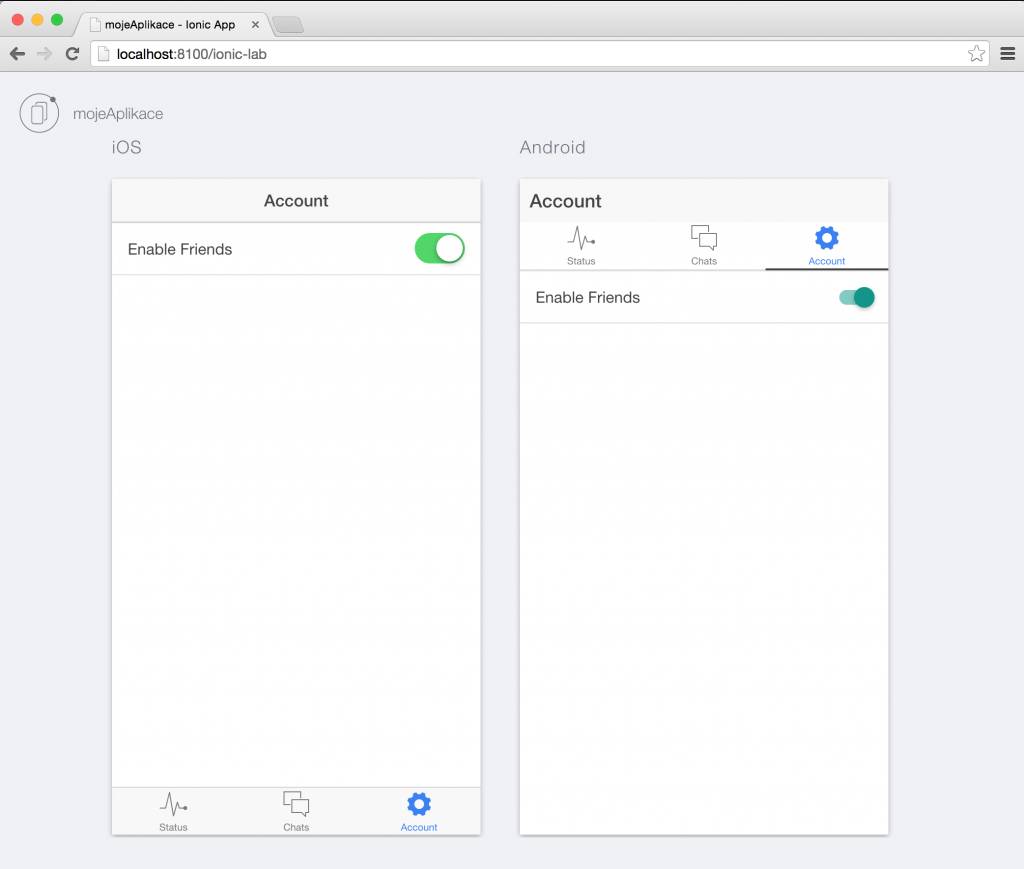Bookmark this page with the star icon

click(976, 54)
